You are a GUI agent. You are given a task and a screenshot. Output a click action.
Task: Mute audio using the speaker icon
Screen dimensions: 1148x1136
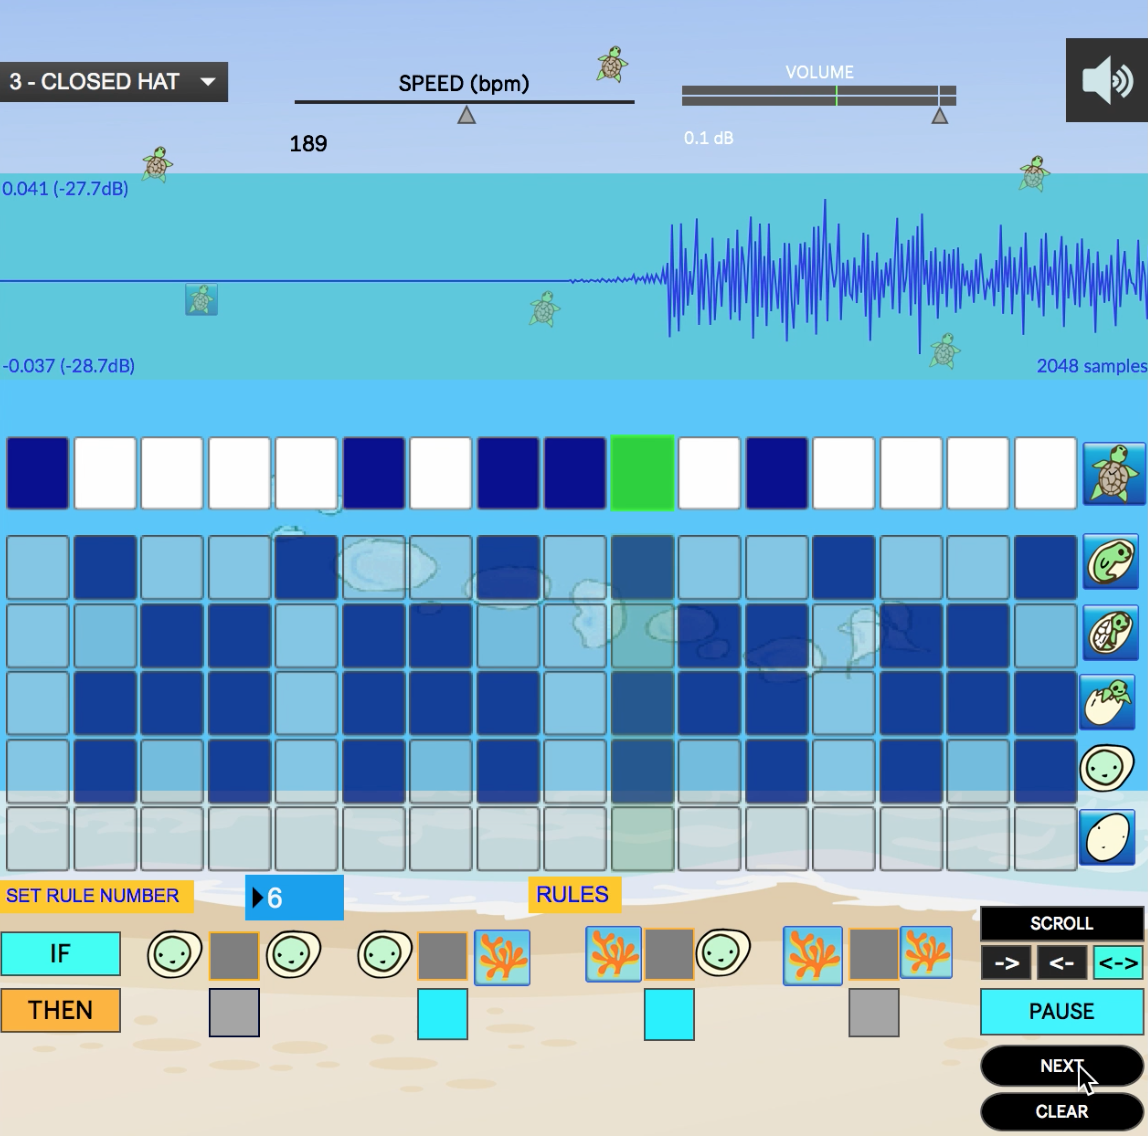point(1106,82)
